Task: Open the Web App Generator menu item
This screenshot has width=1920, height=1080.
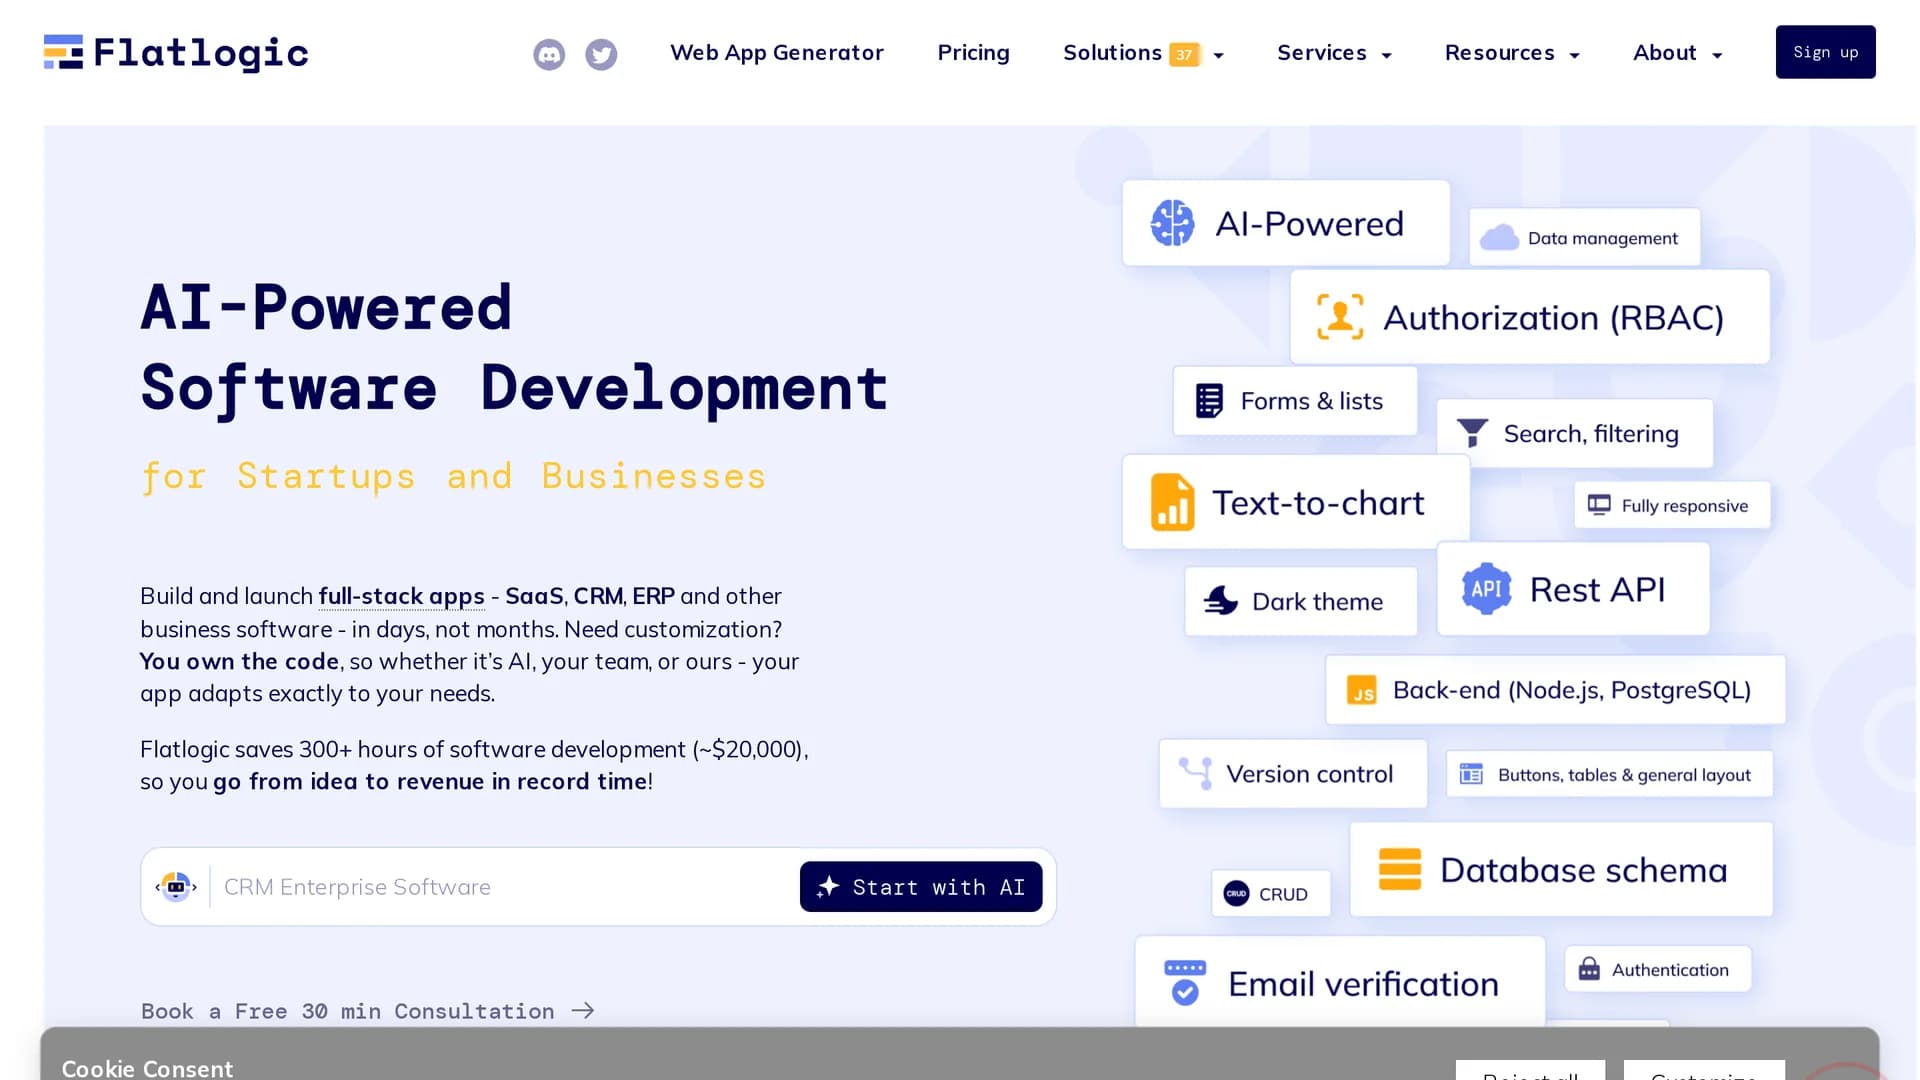Action: [x=777, y=52]
